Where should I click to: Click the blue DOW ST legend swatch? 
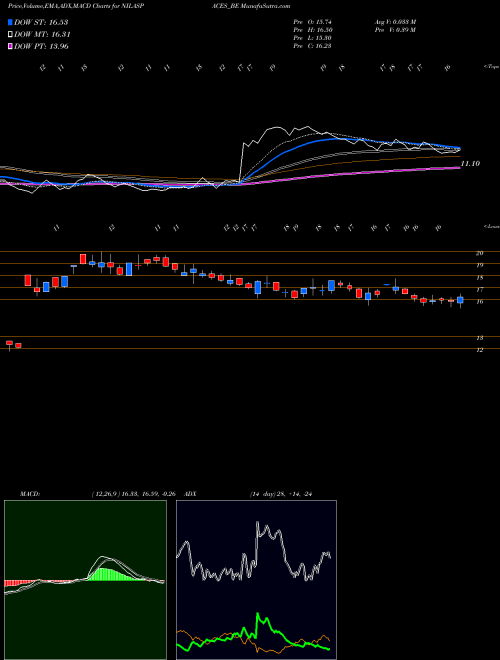10,22
